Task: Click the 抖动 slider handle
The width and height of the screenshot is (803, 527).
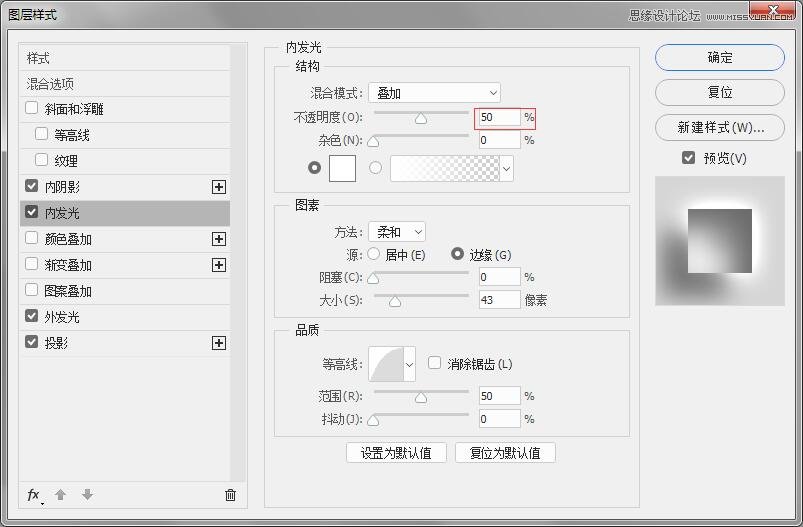Action: (373, 420)
